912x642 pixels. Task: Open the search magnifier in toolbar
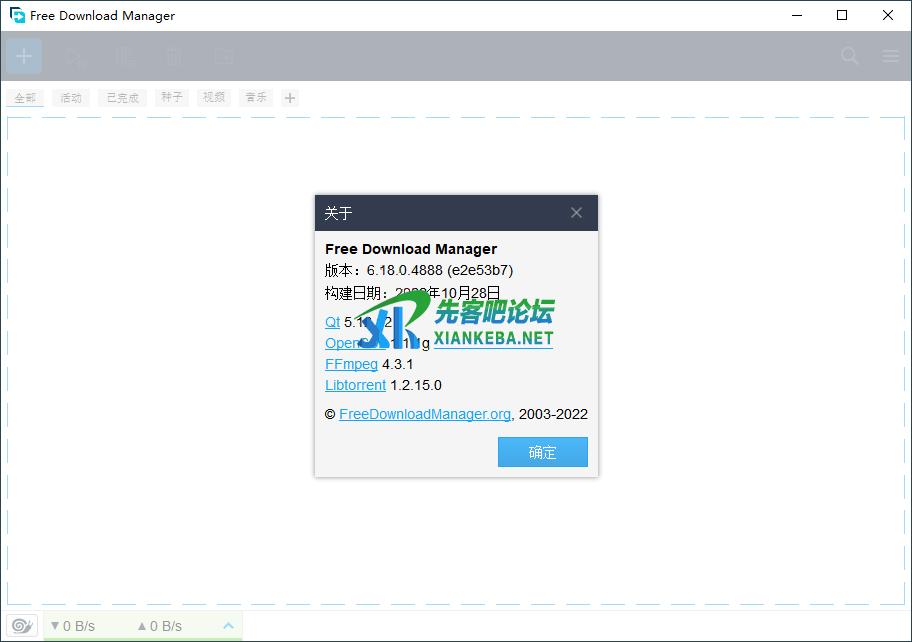coord(850,56)
